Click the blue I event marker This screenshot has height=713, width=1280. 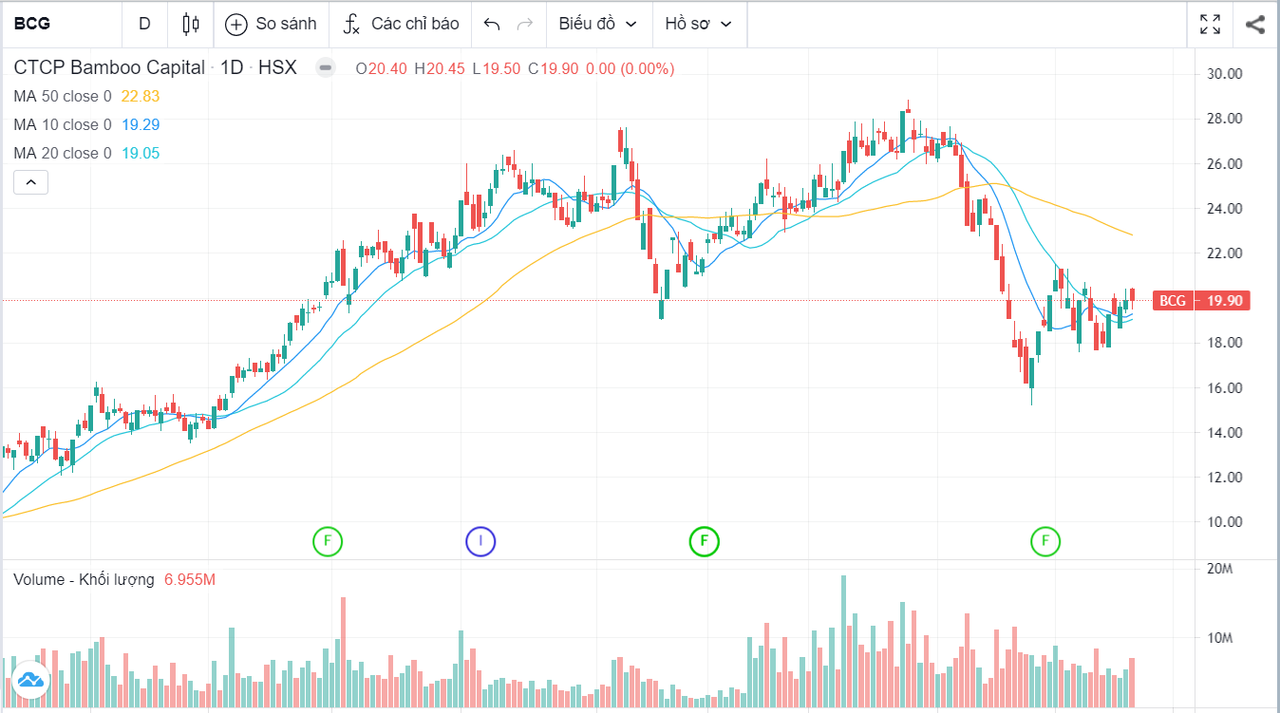point(481,542)
